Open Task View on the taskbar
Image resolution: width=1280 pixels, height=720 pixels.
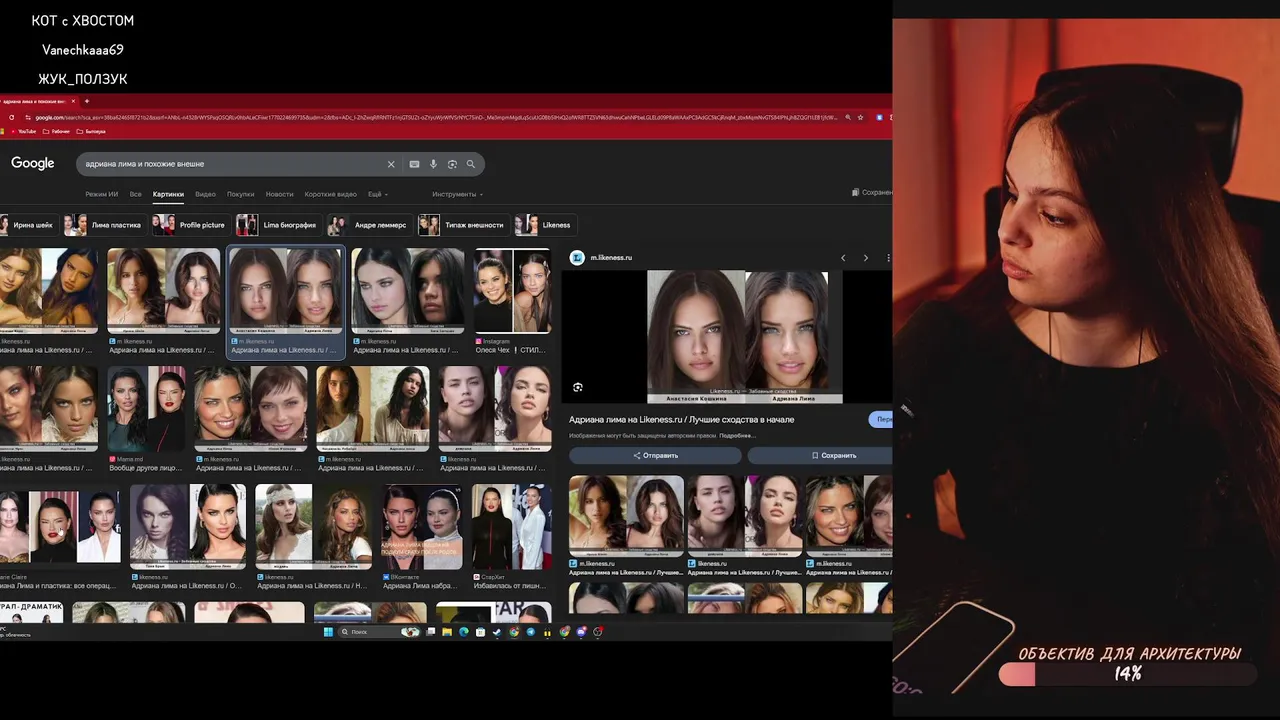(431, 632)
